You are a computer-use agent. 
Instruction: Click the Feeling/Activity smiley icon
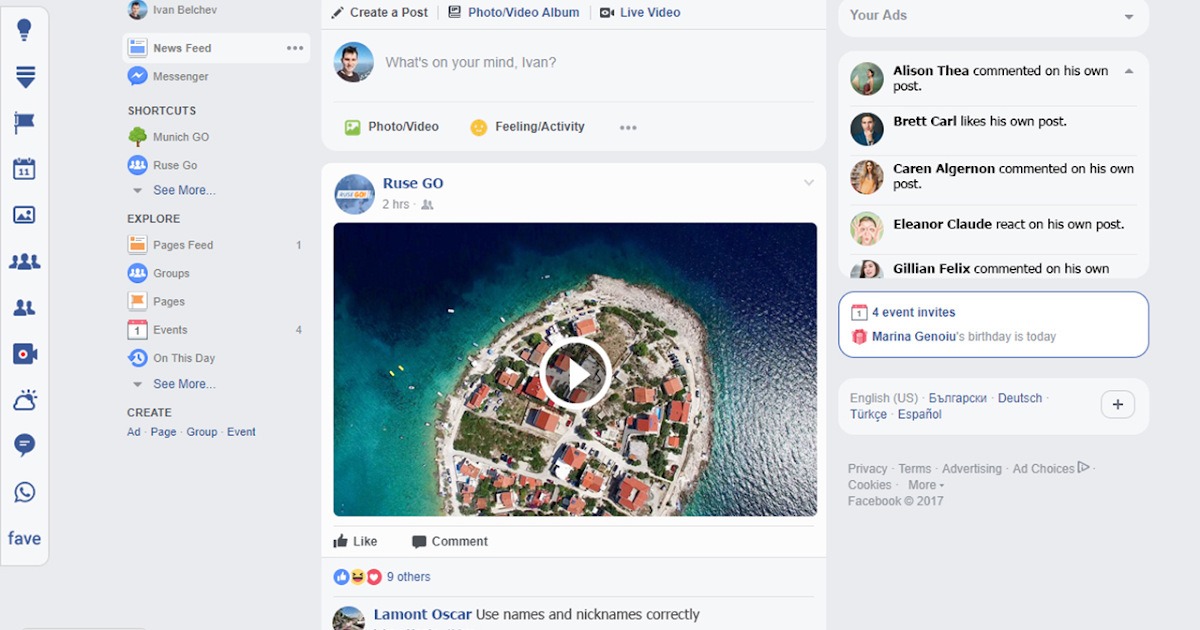pyautogui.click(x=479, y=127)
